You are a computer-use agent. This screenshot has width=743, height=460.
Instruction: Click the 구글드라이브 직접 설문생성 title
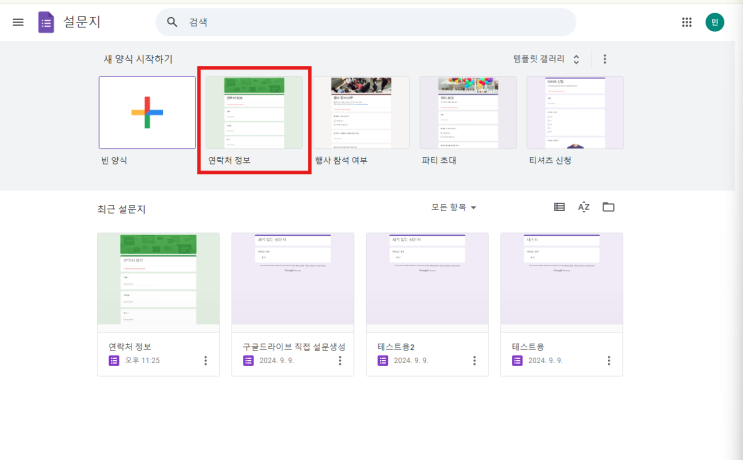(x=294, y=347)
